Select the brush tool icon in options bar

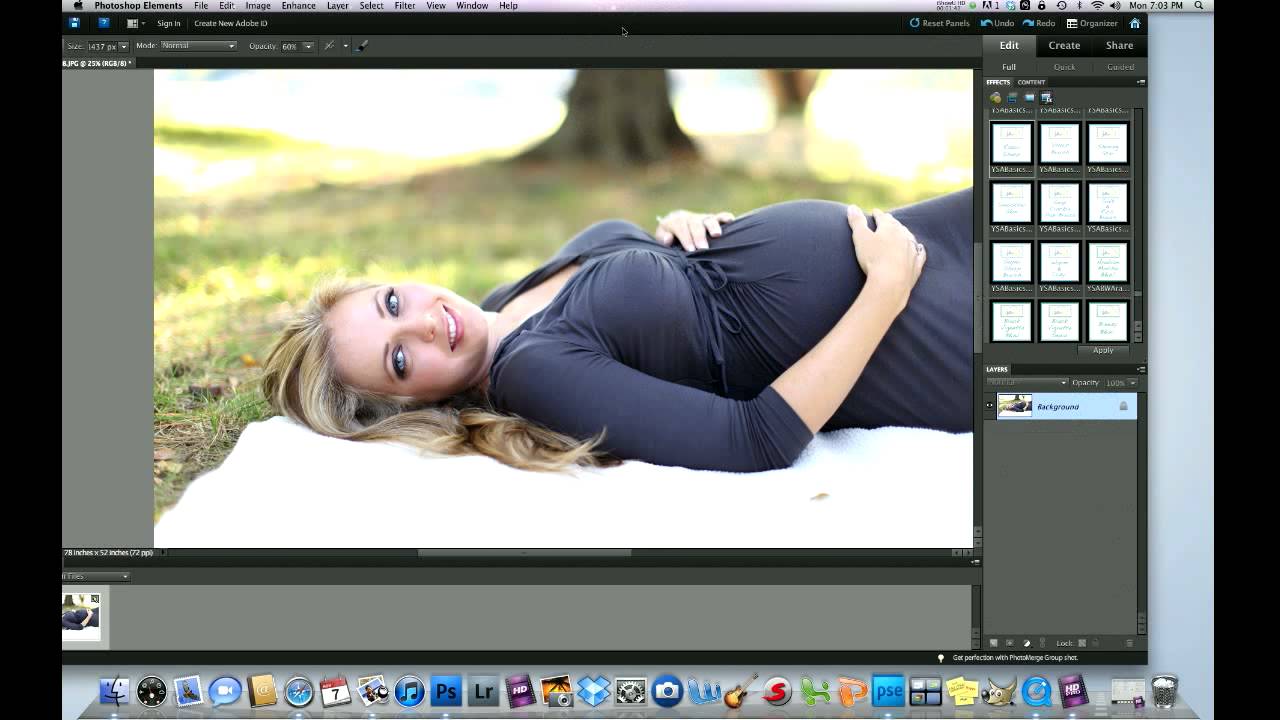tap(362, 46)
